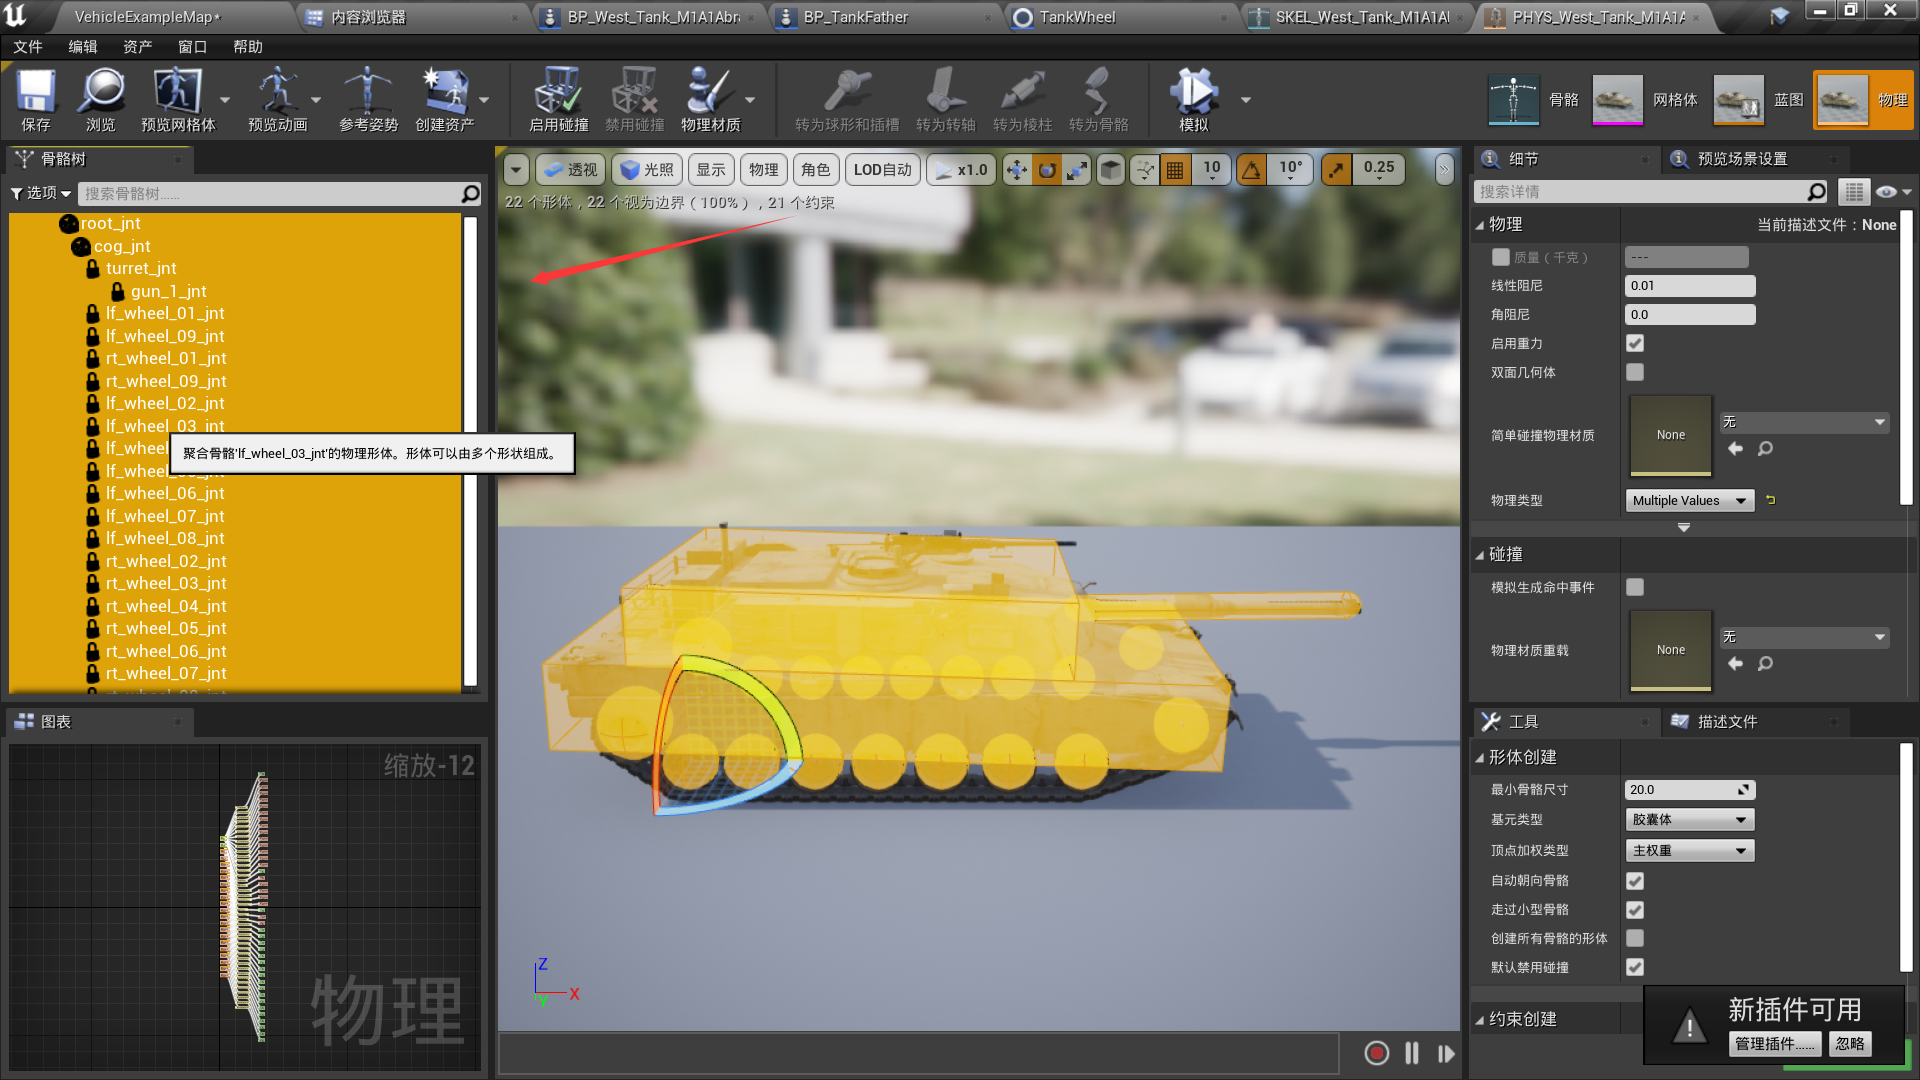Collapse the Body Creation (形体创建) section
Image resolution: width=1920 pixels, height=1080 pixels.
tap(1480, 757)
